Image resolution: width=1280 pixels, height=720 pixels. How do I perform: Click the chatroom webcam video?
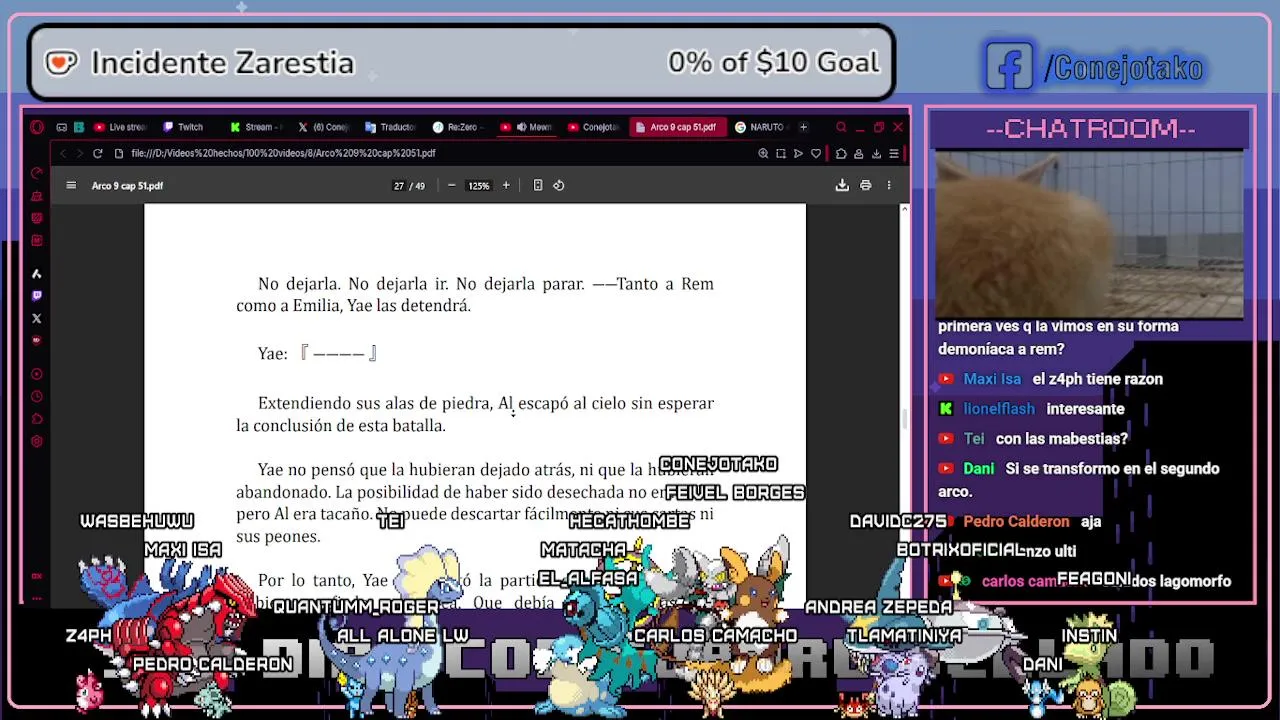tap(1089, 234)
